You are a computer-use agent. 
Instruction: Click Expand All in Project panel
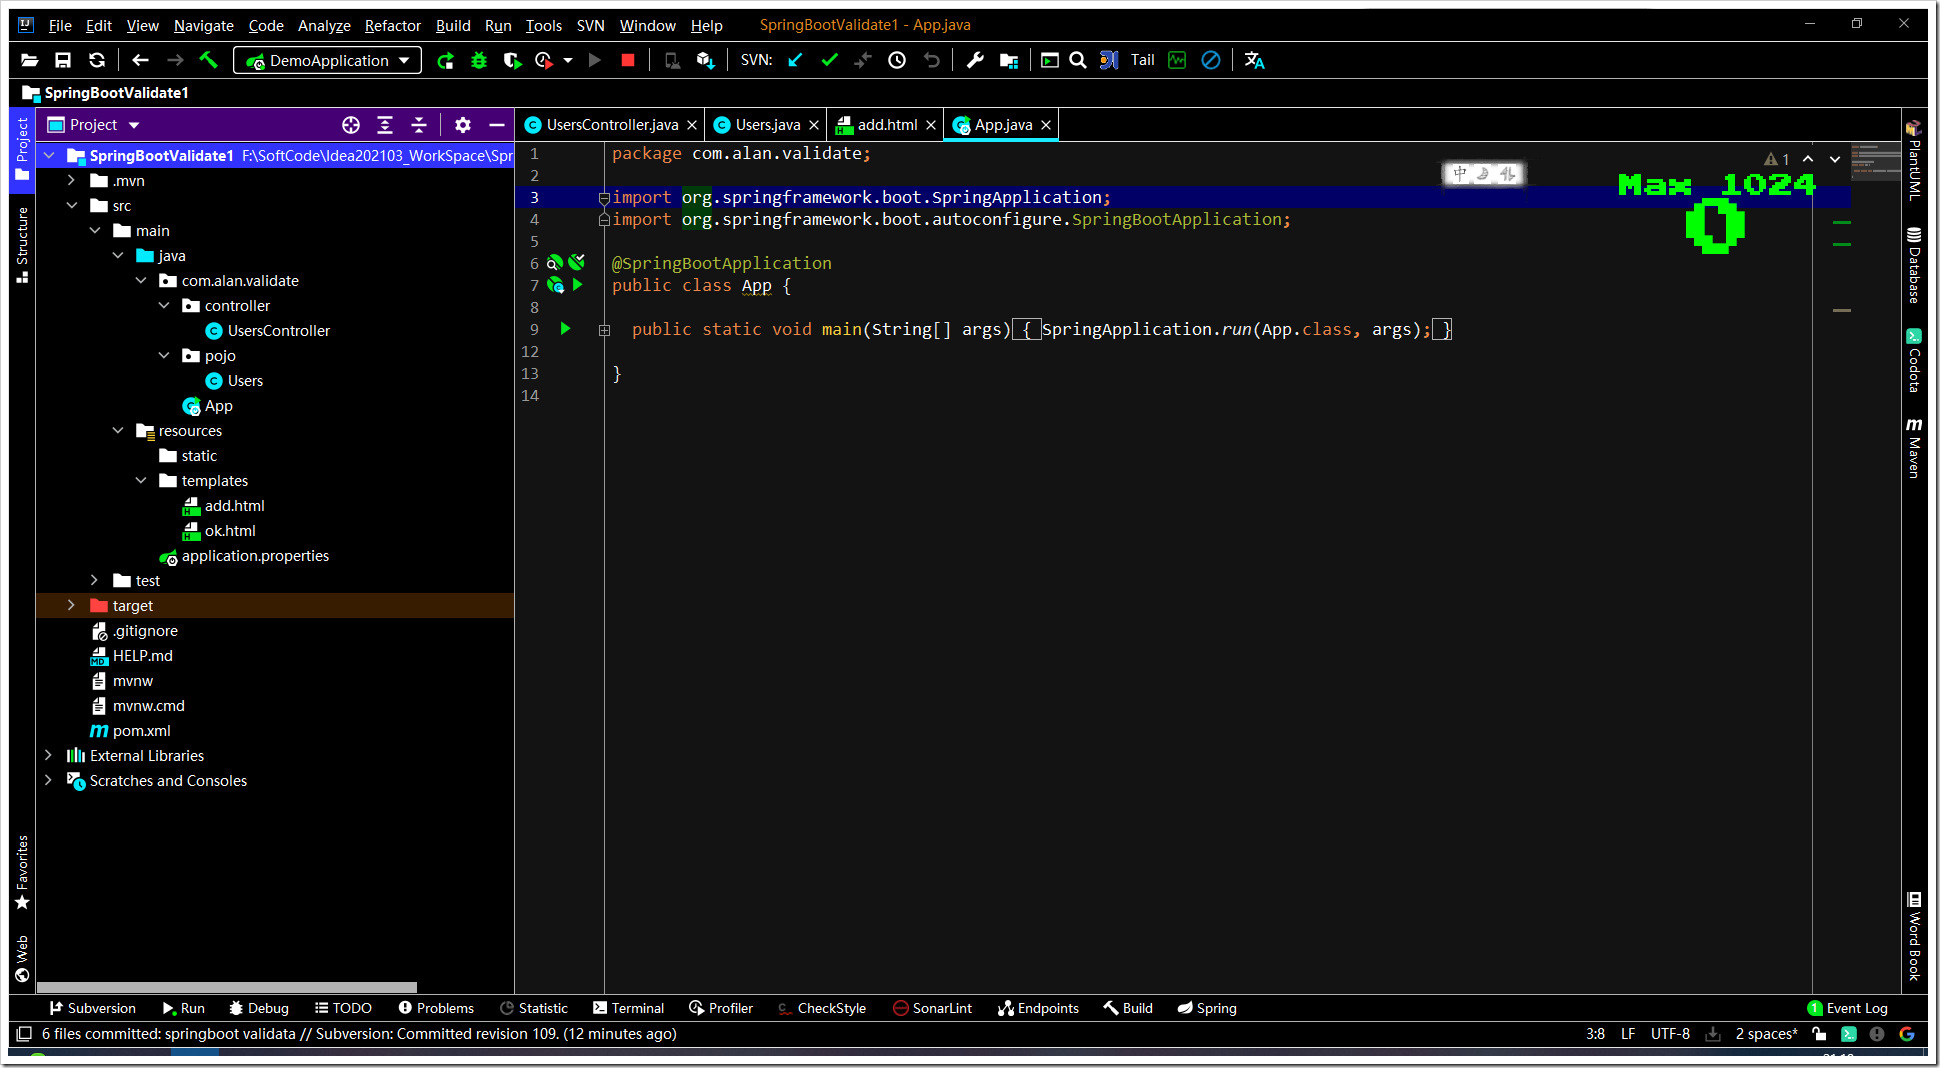coord(385,125)
